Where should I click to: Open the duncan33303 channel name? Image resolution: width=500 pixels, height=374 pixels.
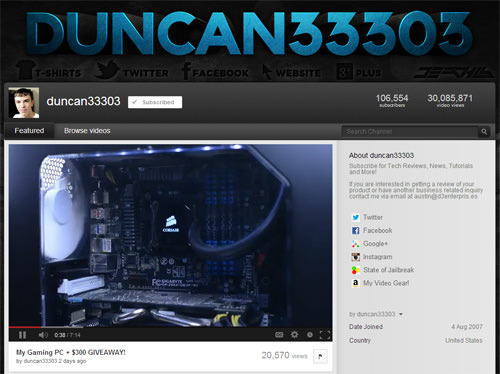83,101
